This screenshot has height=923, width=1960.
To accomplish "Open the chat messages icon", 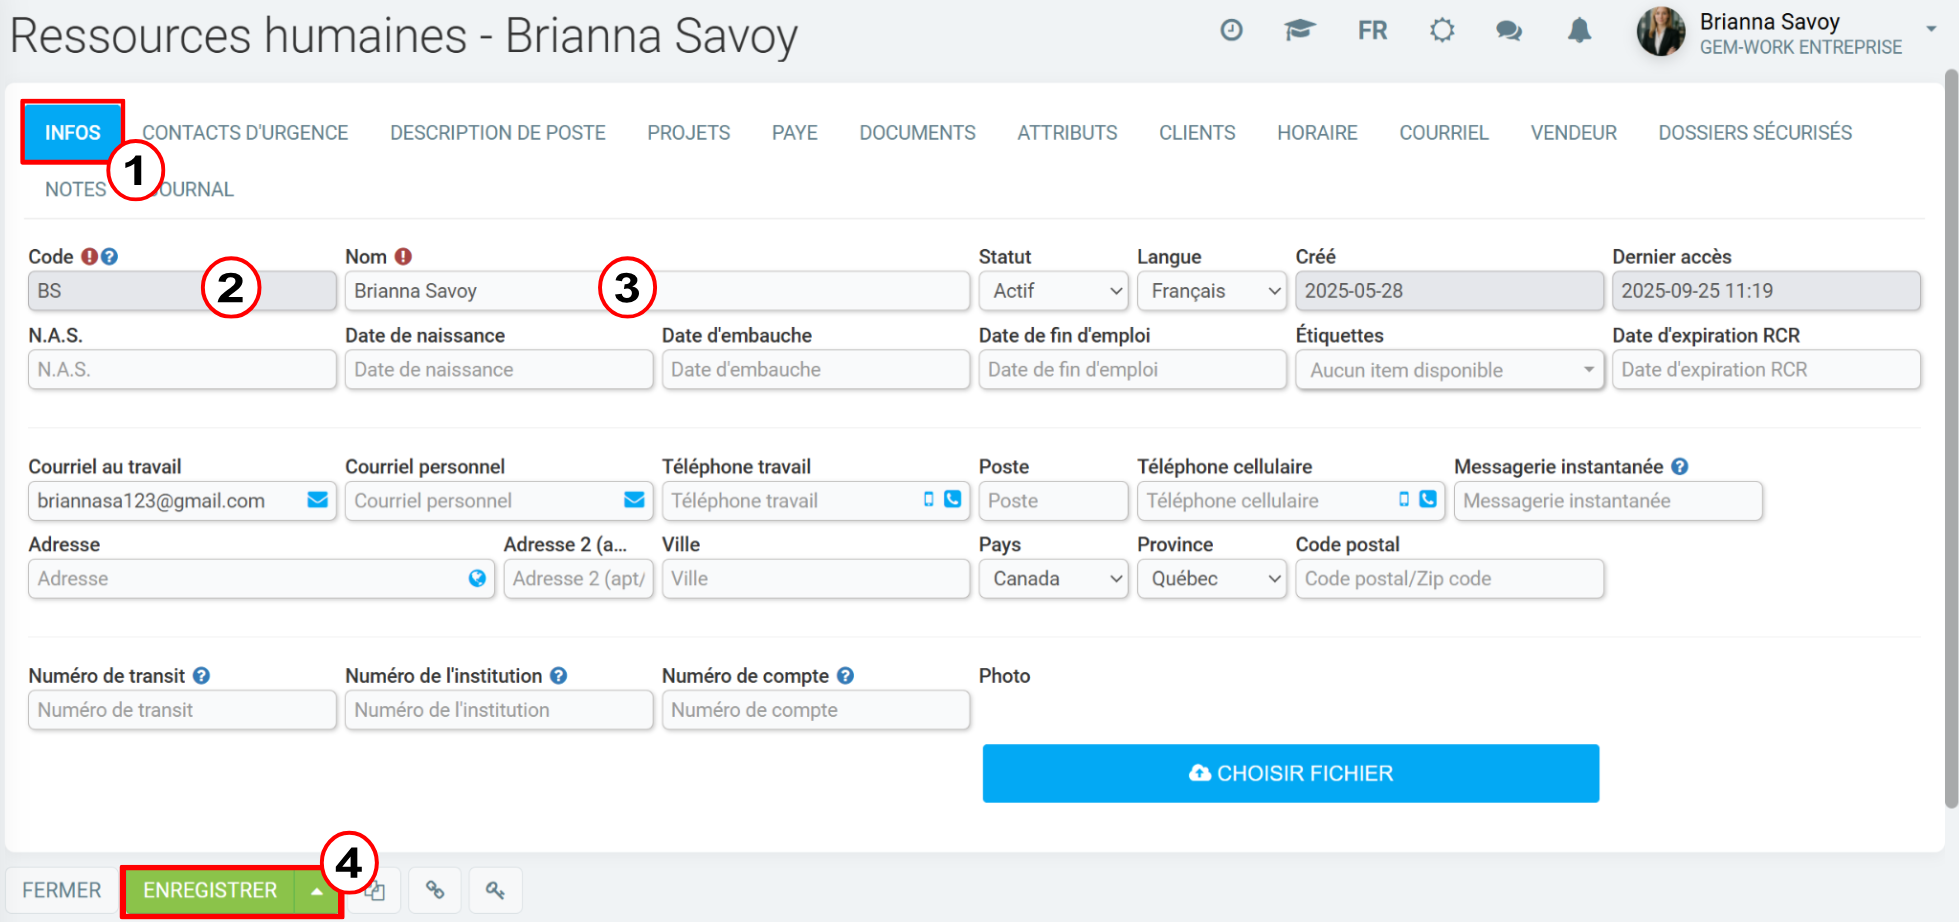I will pos(1509,31).
